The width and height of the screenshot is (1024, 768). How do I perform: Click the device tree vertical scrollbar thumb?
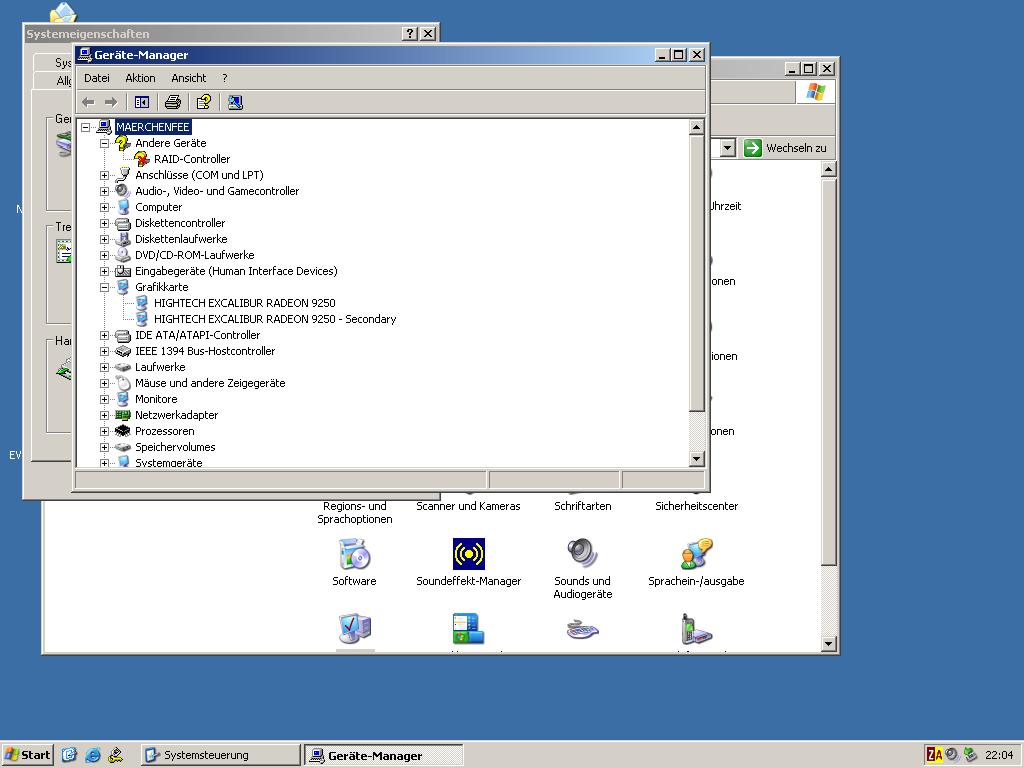697,274
